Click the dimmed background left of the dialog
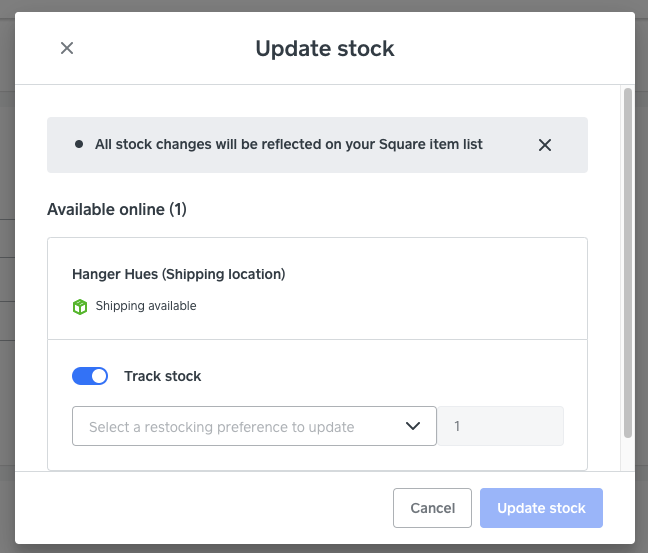 click(6, 300)
